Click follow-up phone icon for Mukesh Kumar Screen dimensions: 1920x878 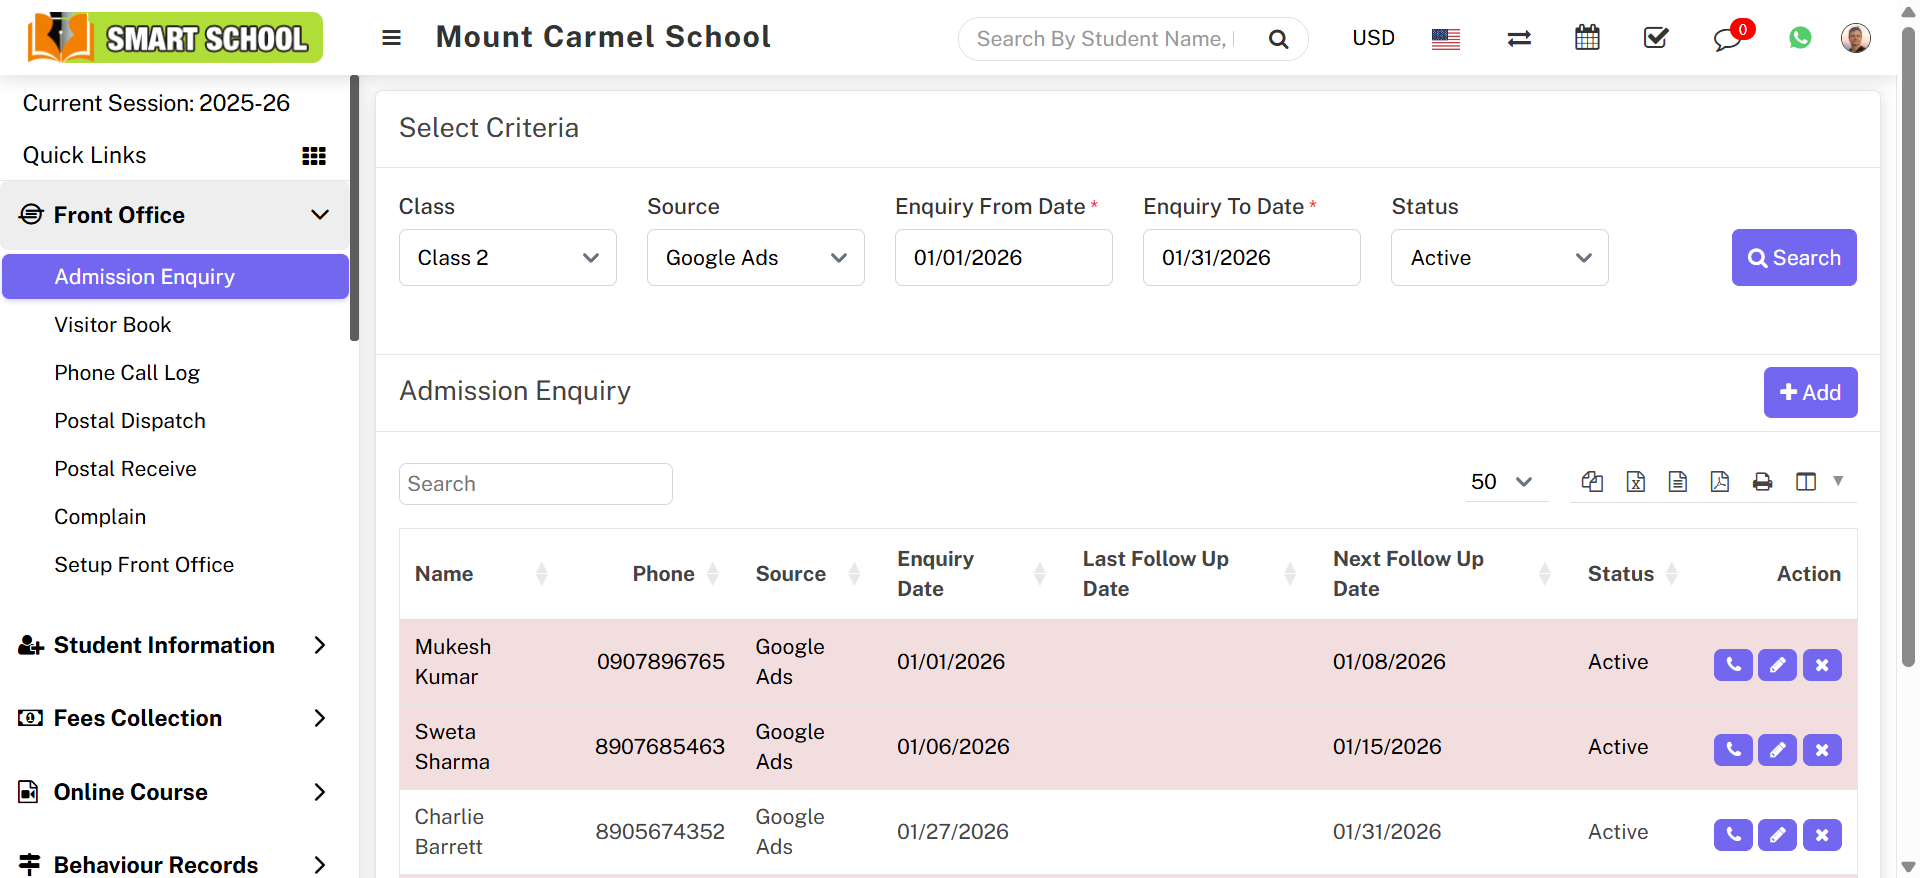pyautogui.click(x=1733, y=665)
